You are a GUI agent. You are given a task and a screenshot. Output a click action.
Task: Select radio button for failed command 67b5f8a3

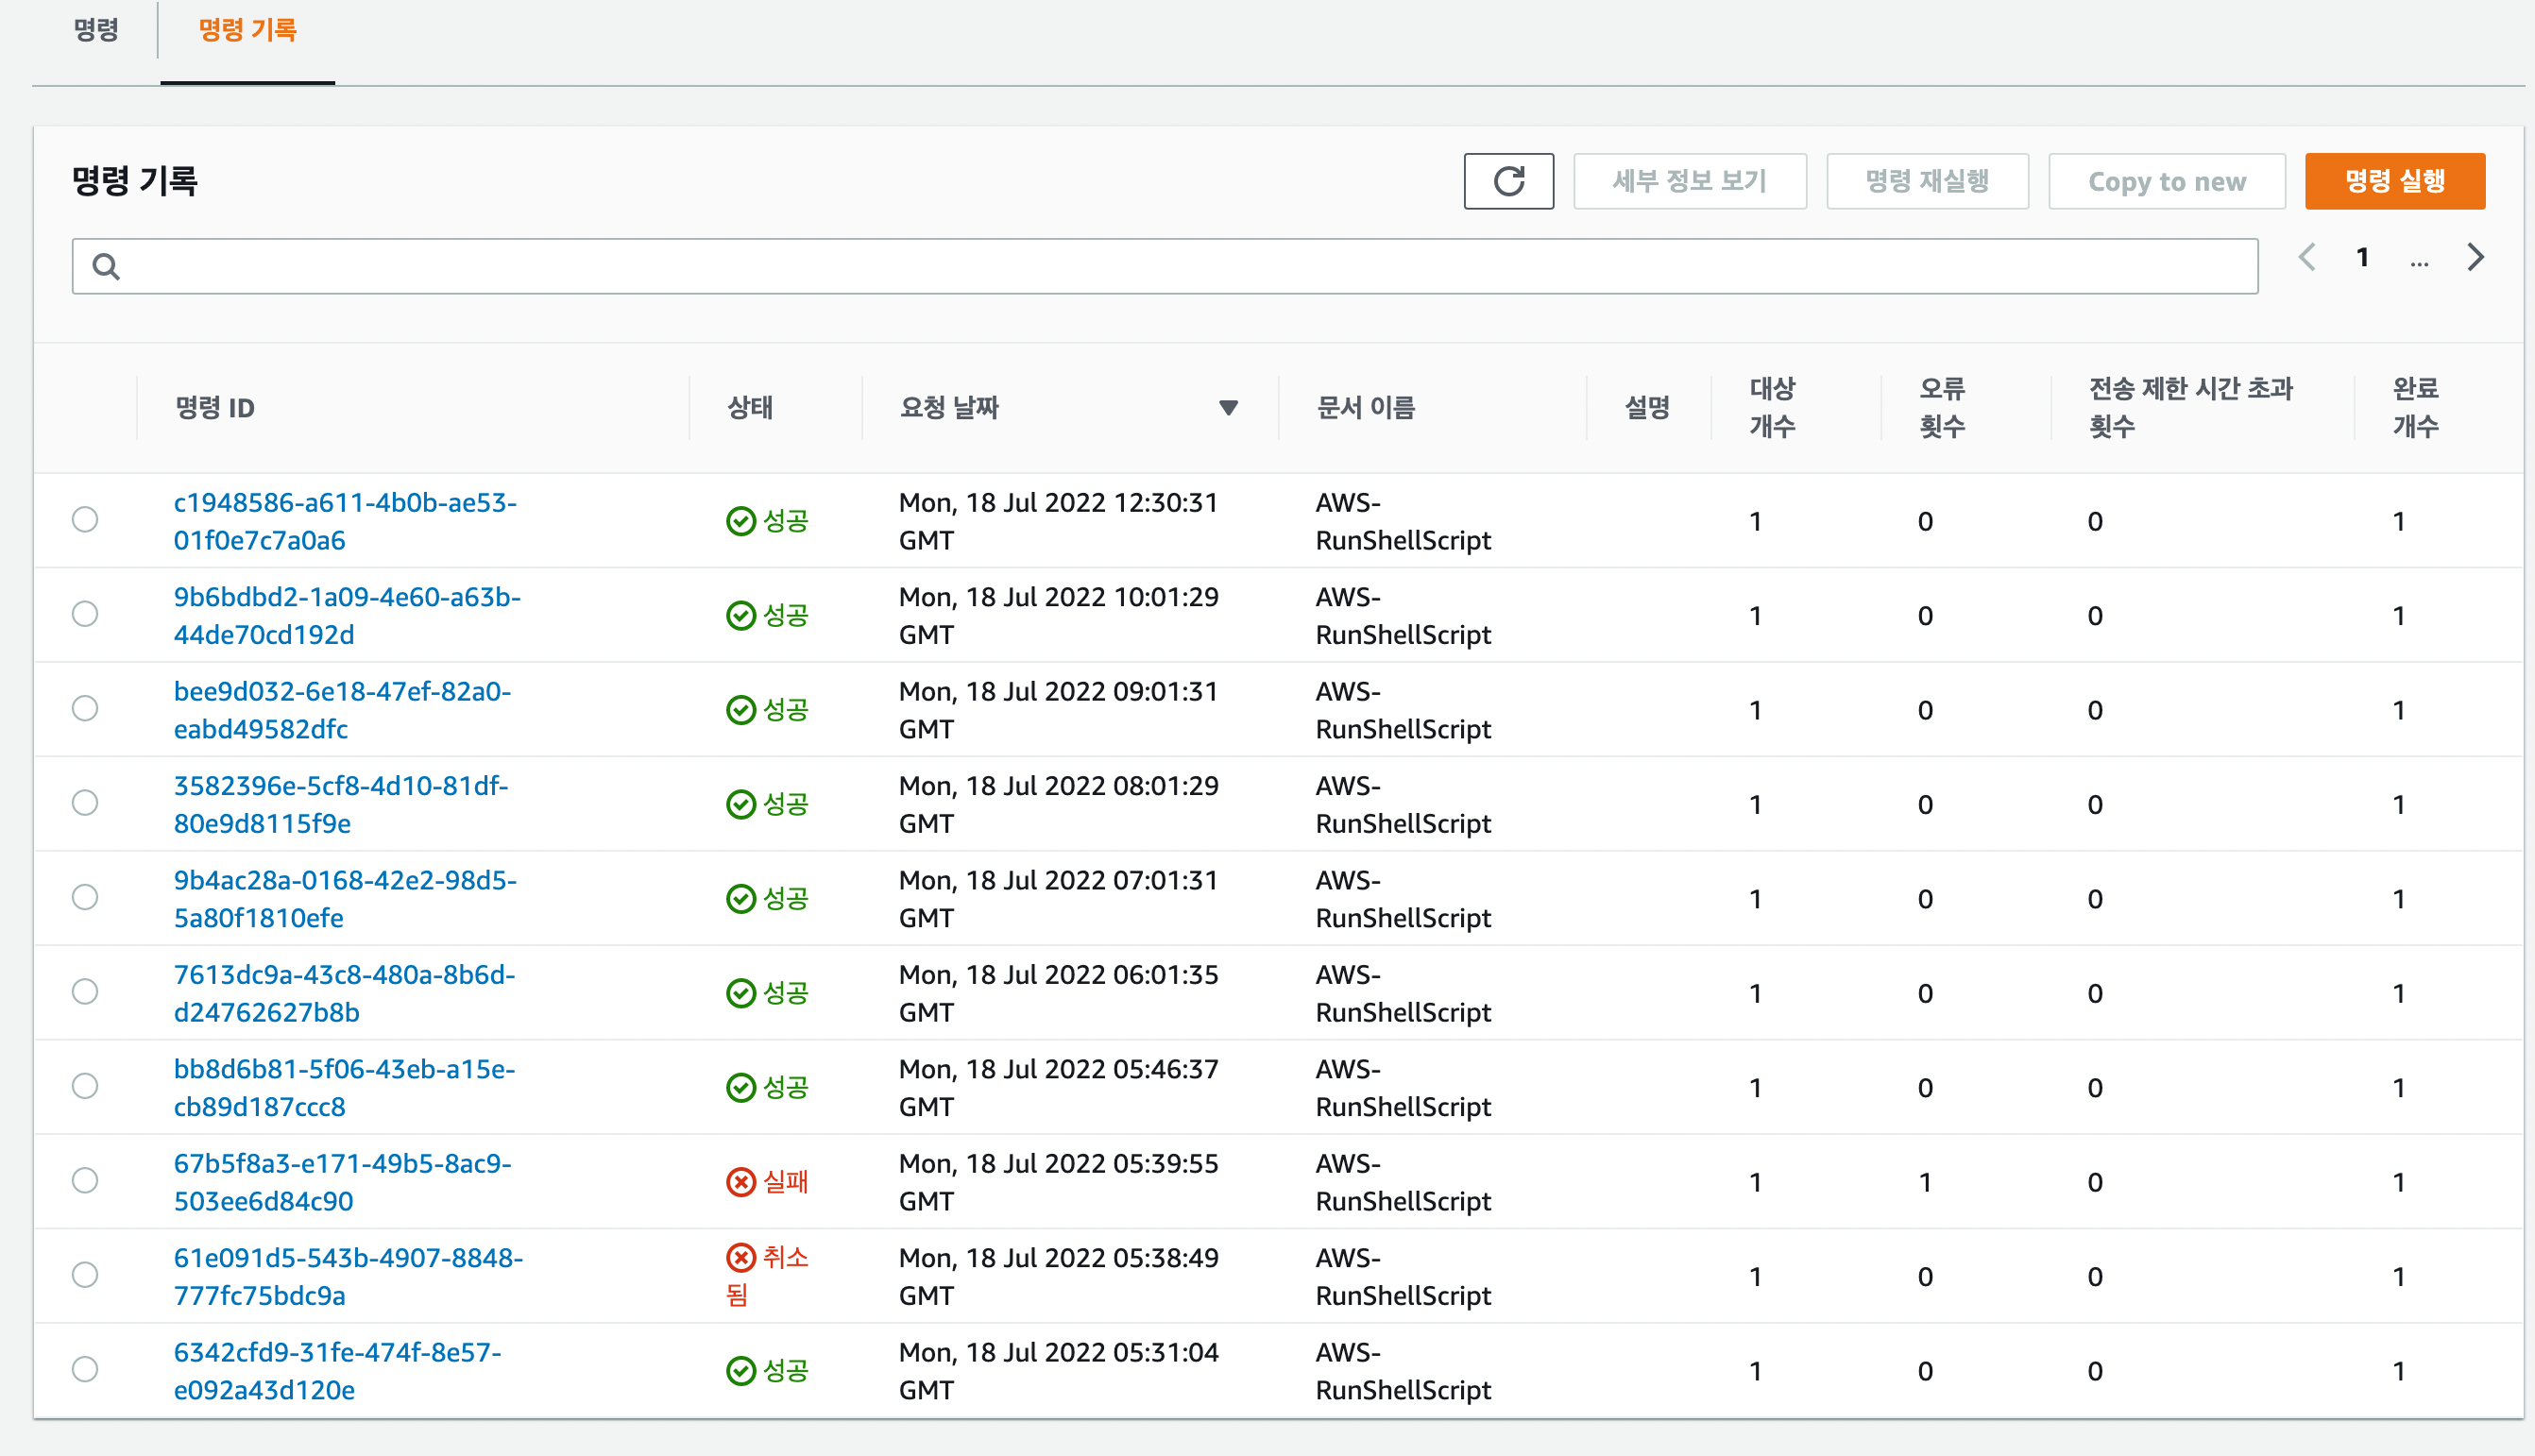[x=85, y=1180]
